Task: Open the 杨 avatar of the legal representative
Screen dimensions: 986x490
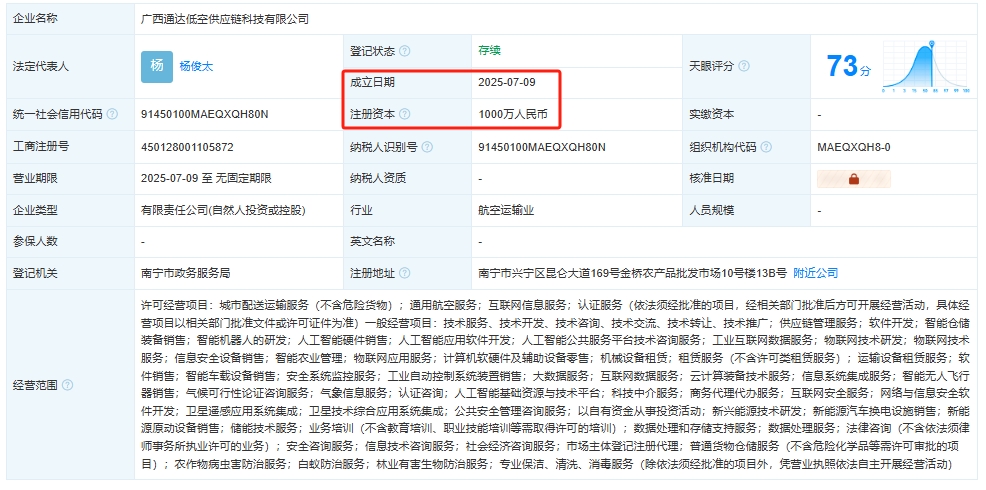Action: (x=157, y=67)
